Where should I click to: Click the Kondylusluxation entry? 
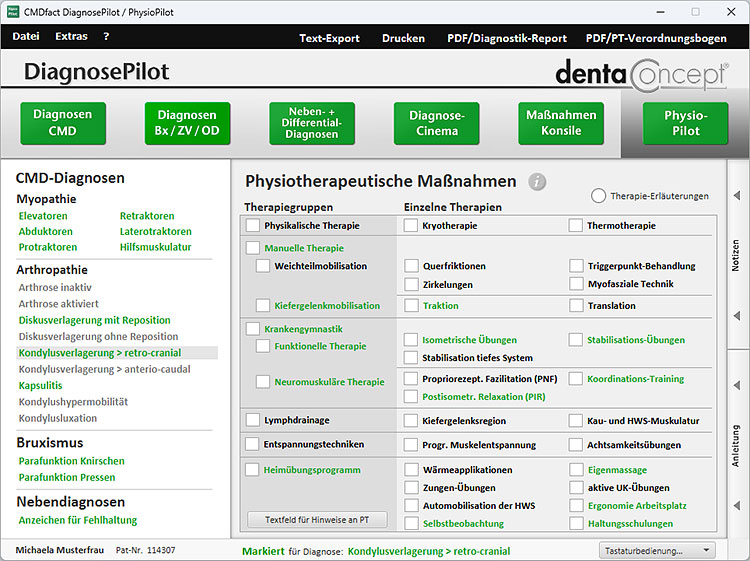tap(57, 418)
